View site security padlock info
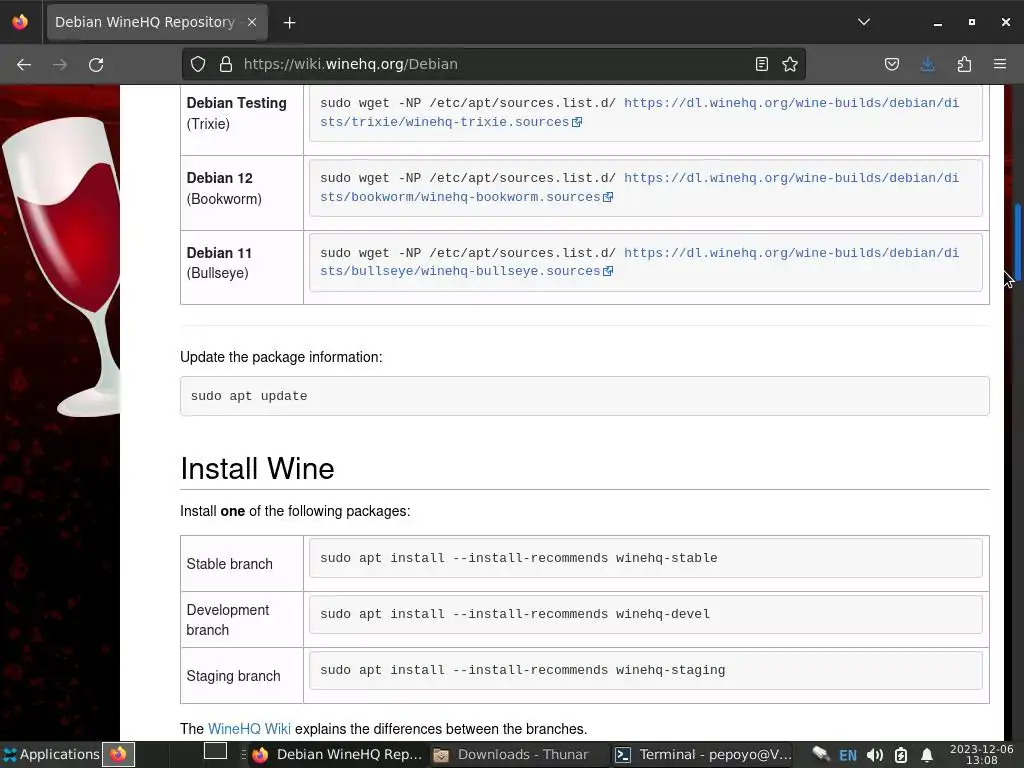 click(226, 64)
